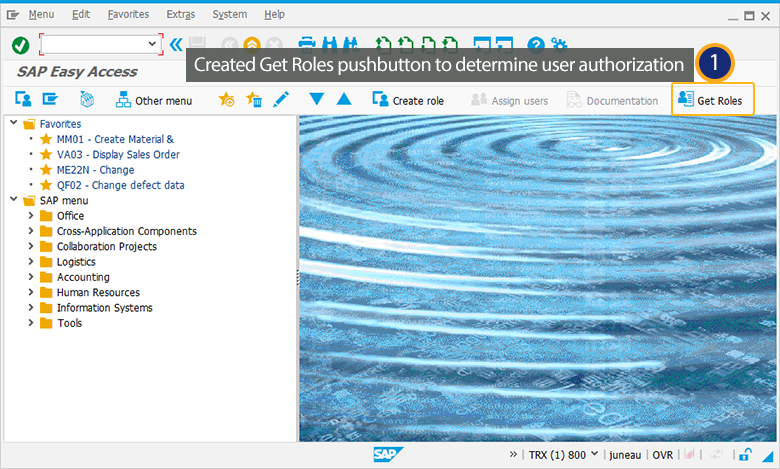Move favorite down with triangle icon

pyautogui.click(x=316, y=99)
